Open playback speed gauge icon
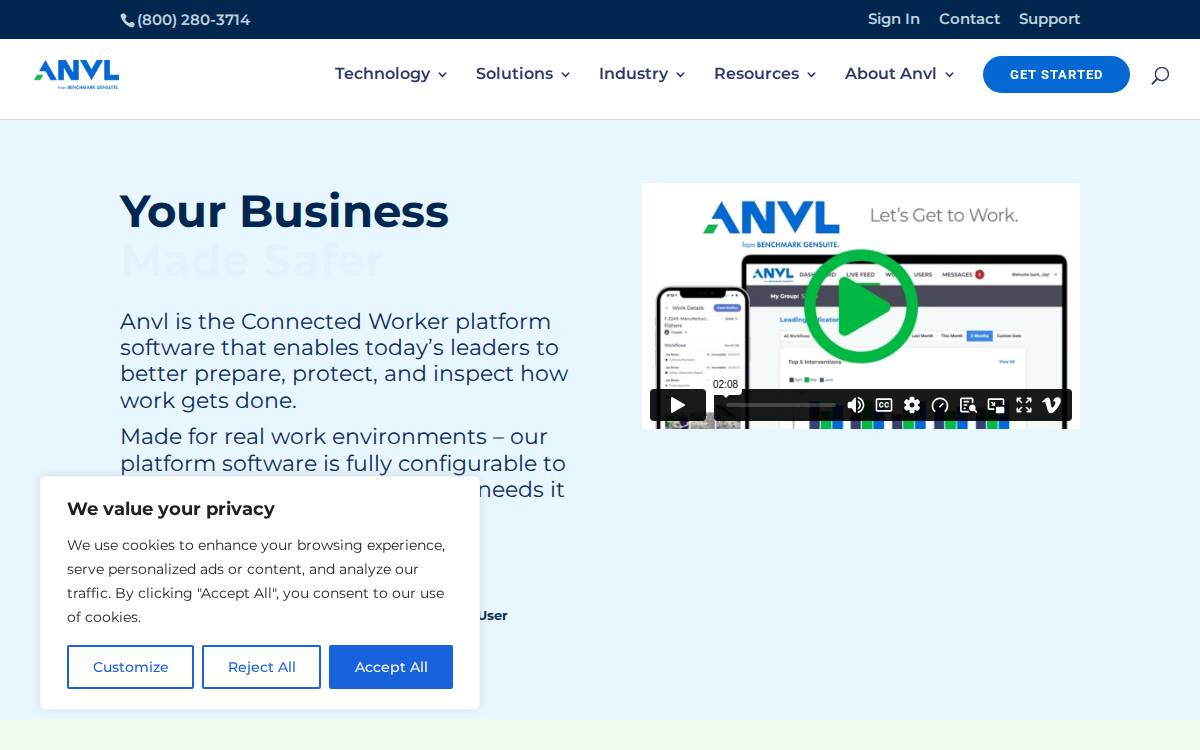The width and height of the screenshot is (1200, 750). 940,405
